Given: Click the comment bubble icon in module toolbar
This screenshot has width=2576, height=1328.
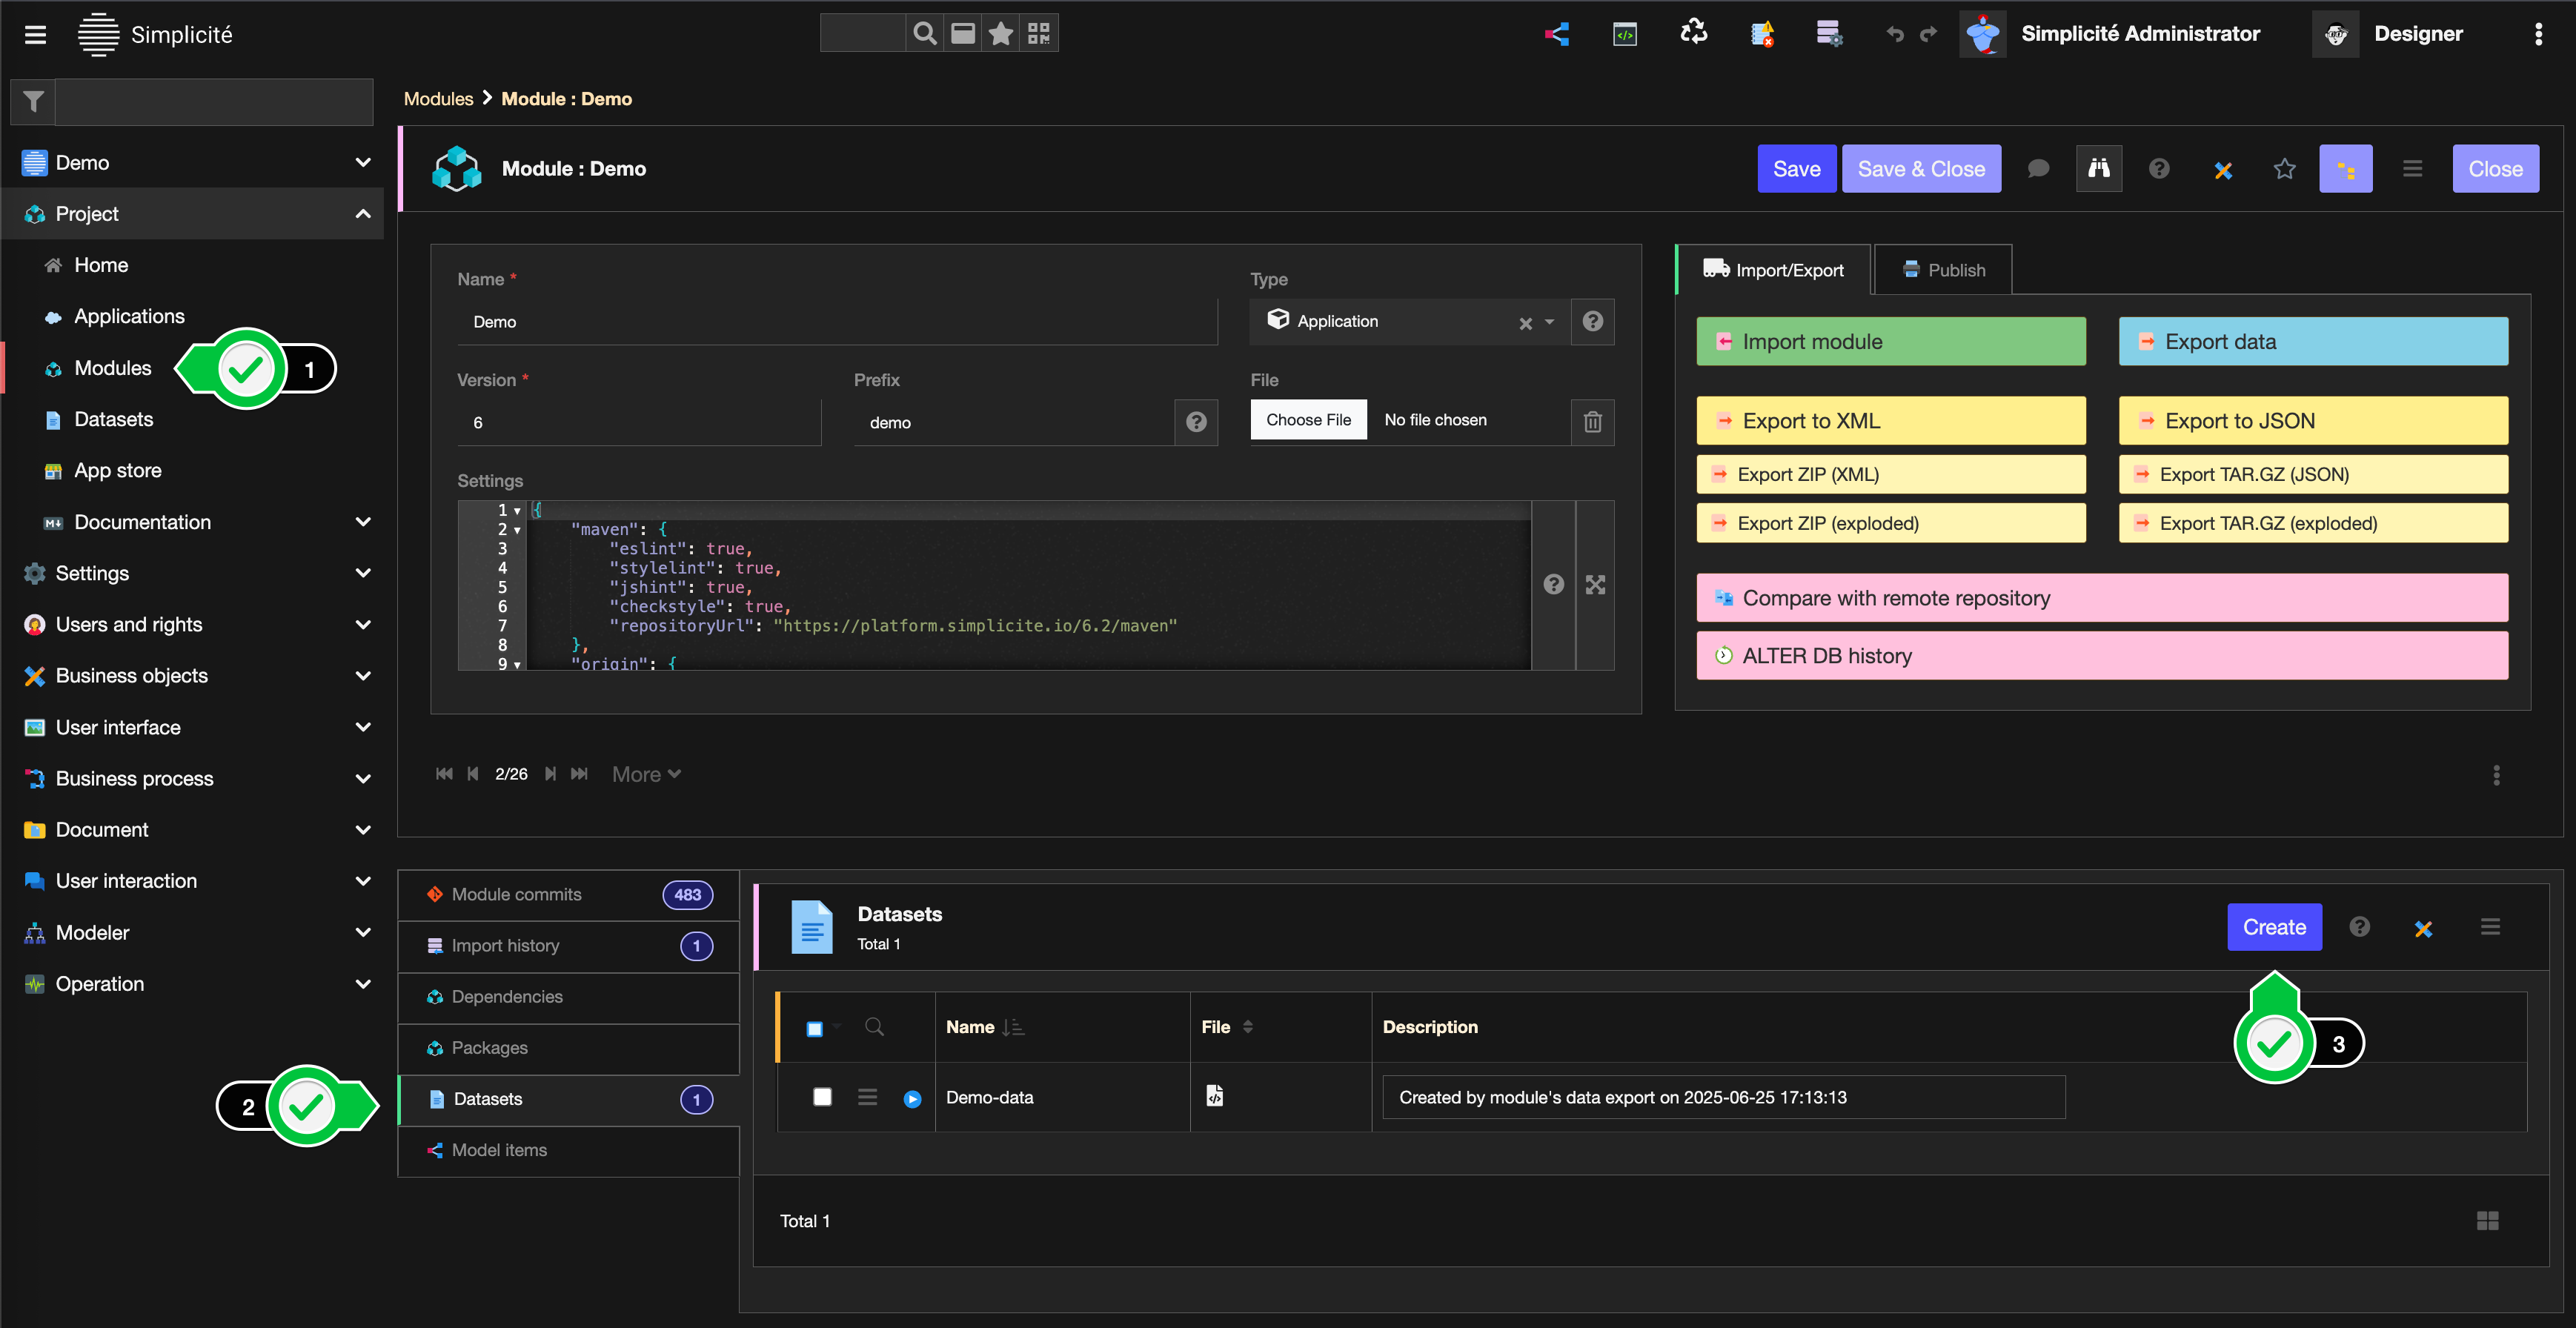Looking at the screenshot, I should [x=2037, y=169].
